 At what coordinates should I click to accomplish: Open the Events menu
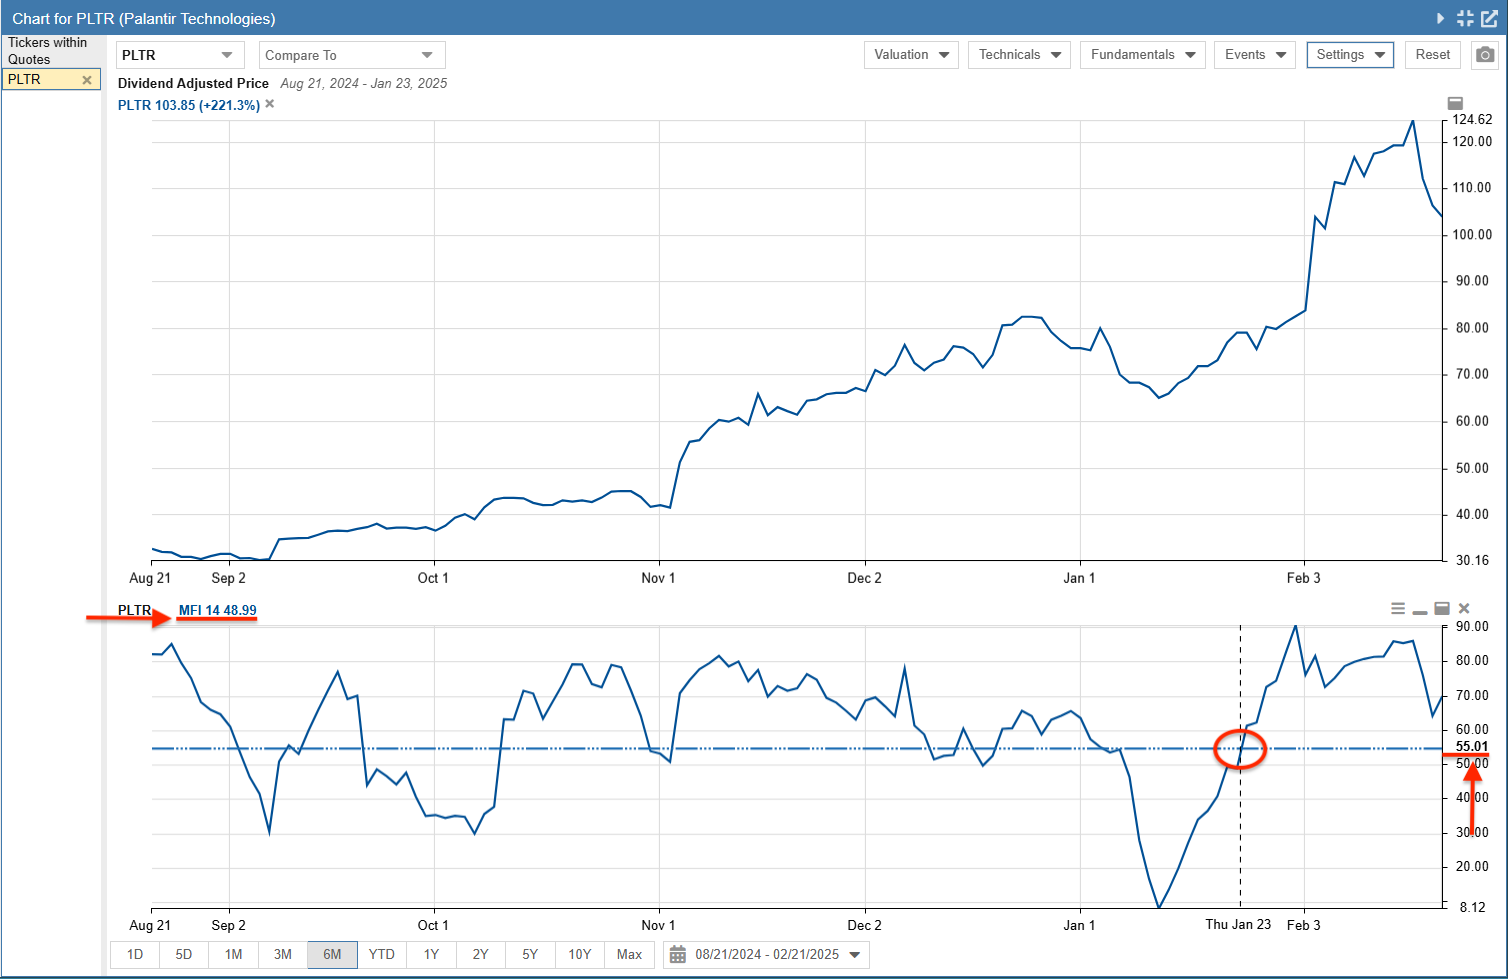1255,55
